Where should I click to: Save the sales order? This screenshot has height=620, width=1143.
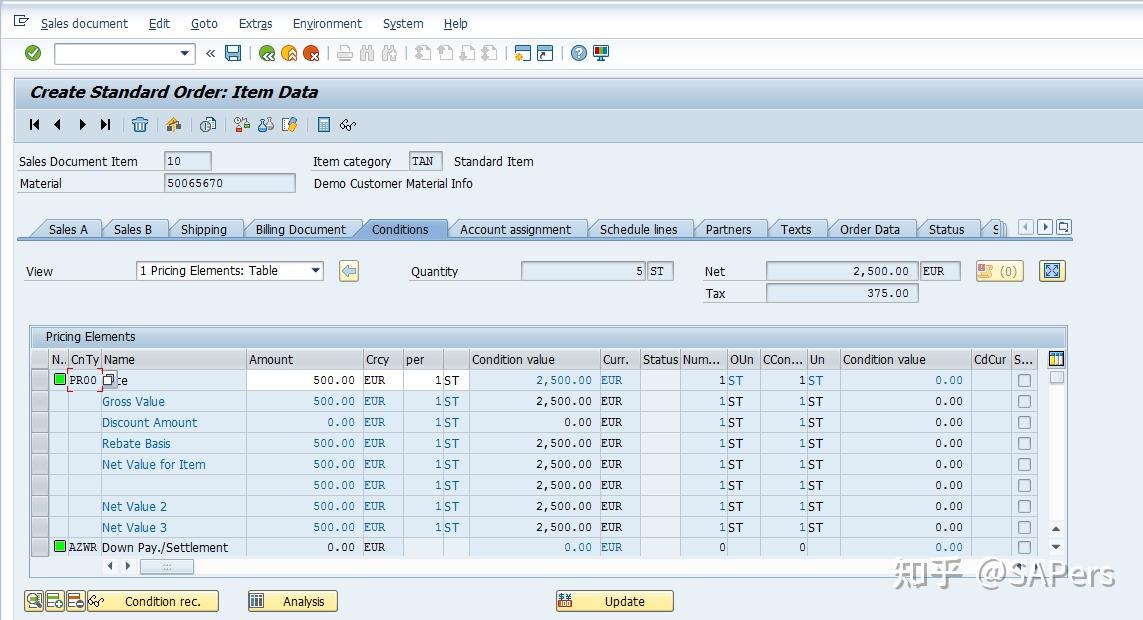(x=233, y=53)
